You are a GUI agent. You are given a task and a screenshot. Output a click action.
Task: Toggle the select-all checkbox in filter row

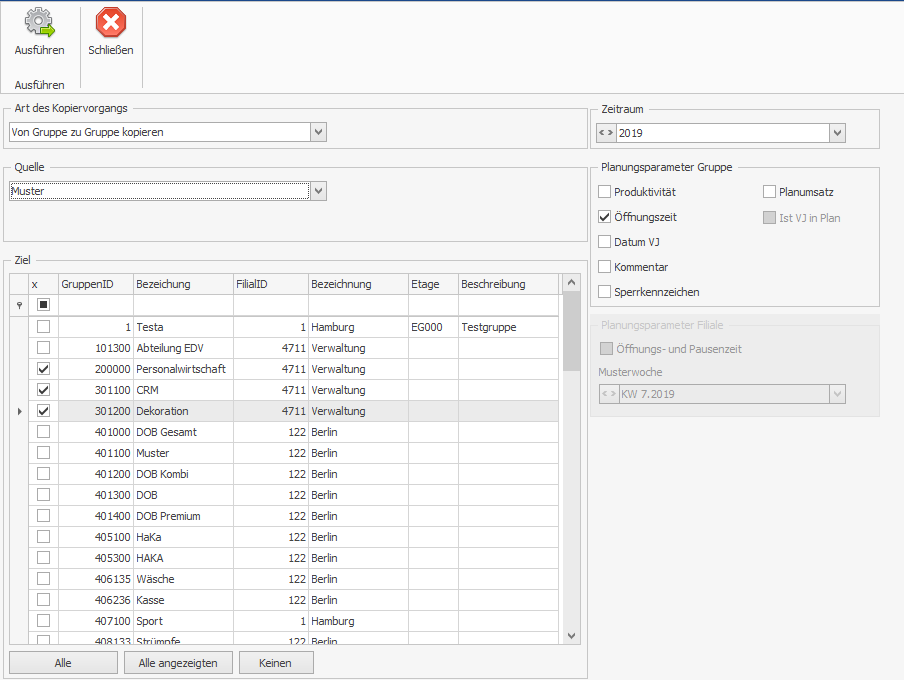click(43, 305)
